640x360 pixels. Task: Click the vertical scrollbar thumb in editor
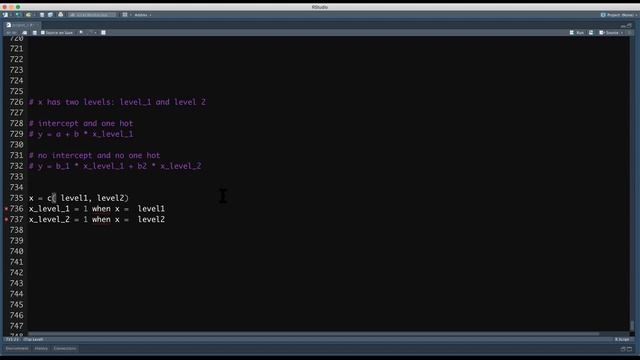632,326
